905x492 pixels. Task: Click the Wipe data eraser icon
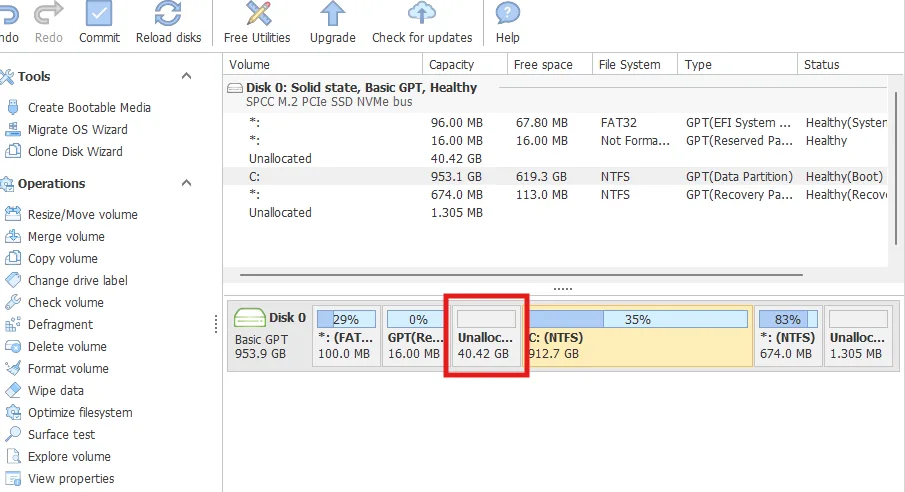click(x=13, y=390)
